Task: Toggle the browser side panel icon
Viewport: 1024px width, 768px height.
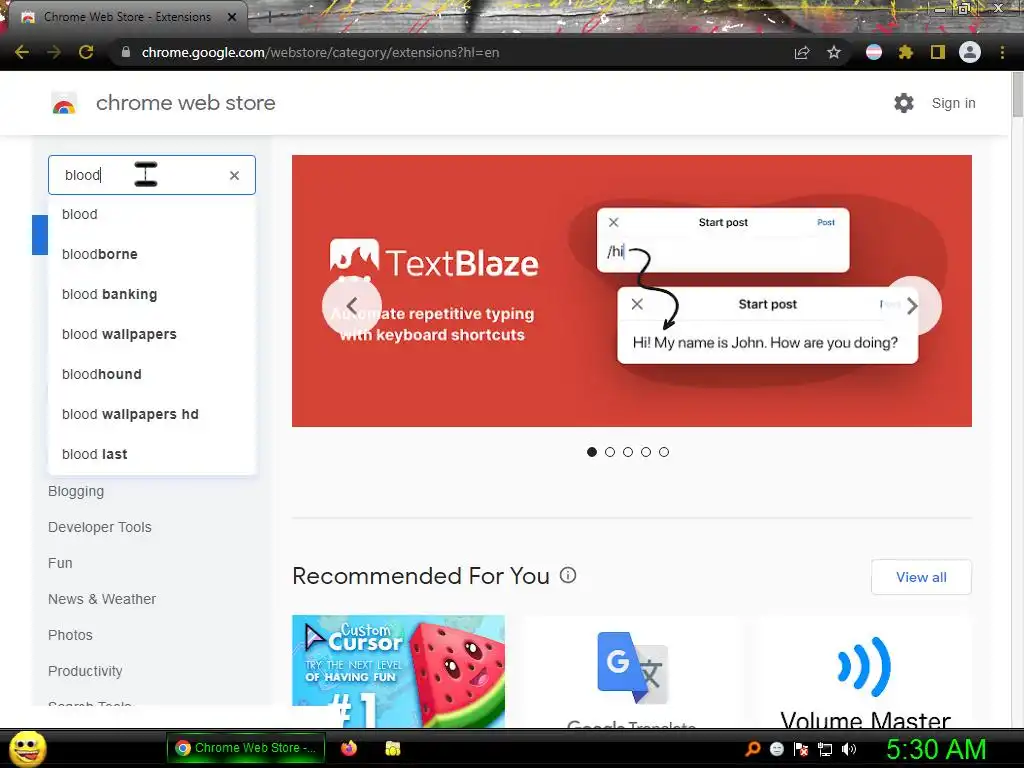Action: [x=938, y=52]
